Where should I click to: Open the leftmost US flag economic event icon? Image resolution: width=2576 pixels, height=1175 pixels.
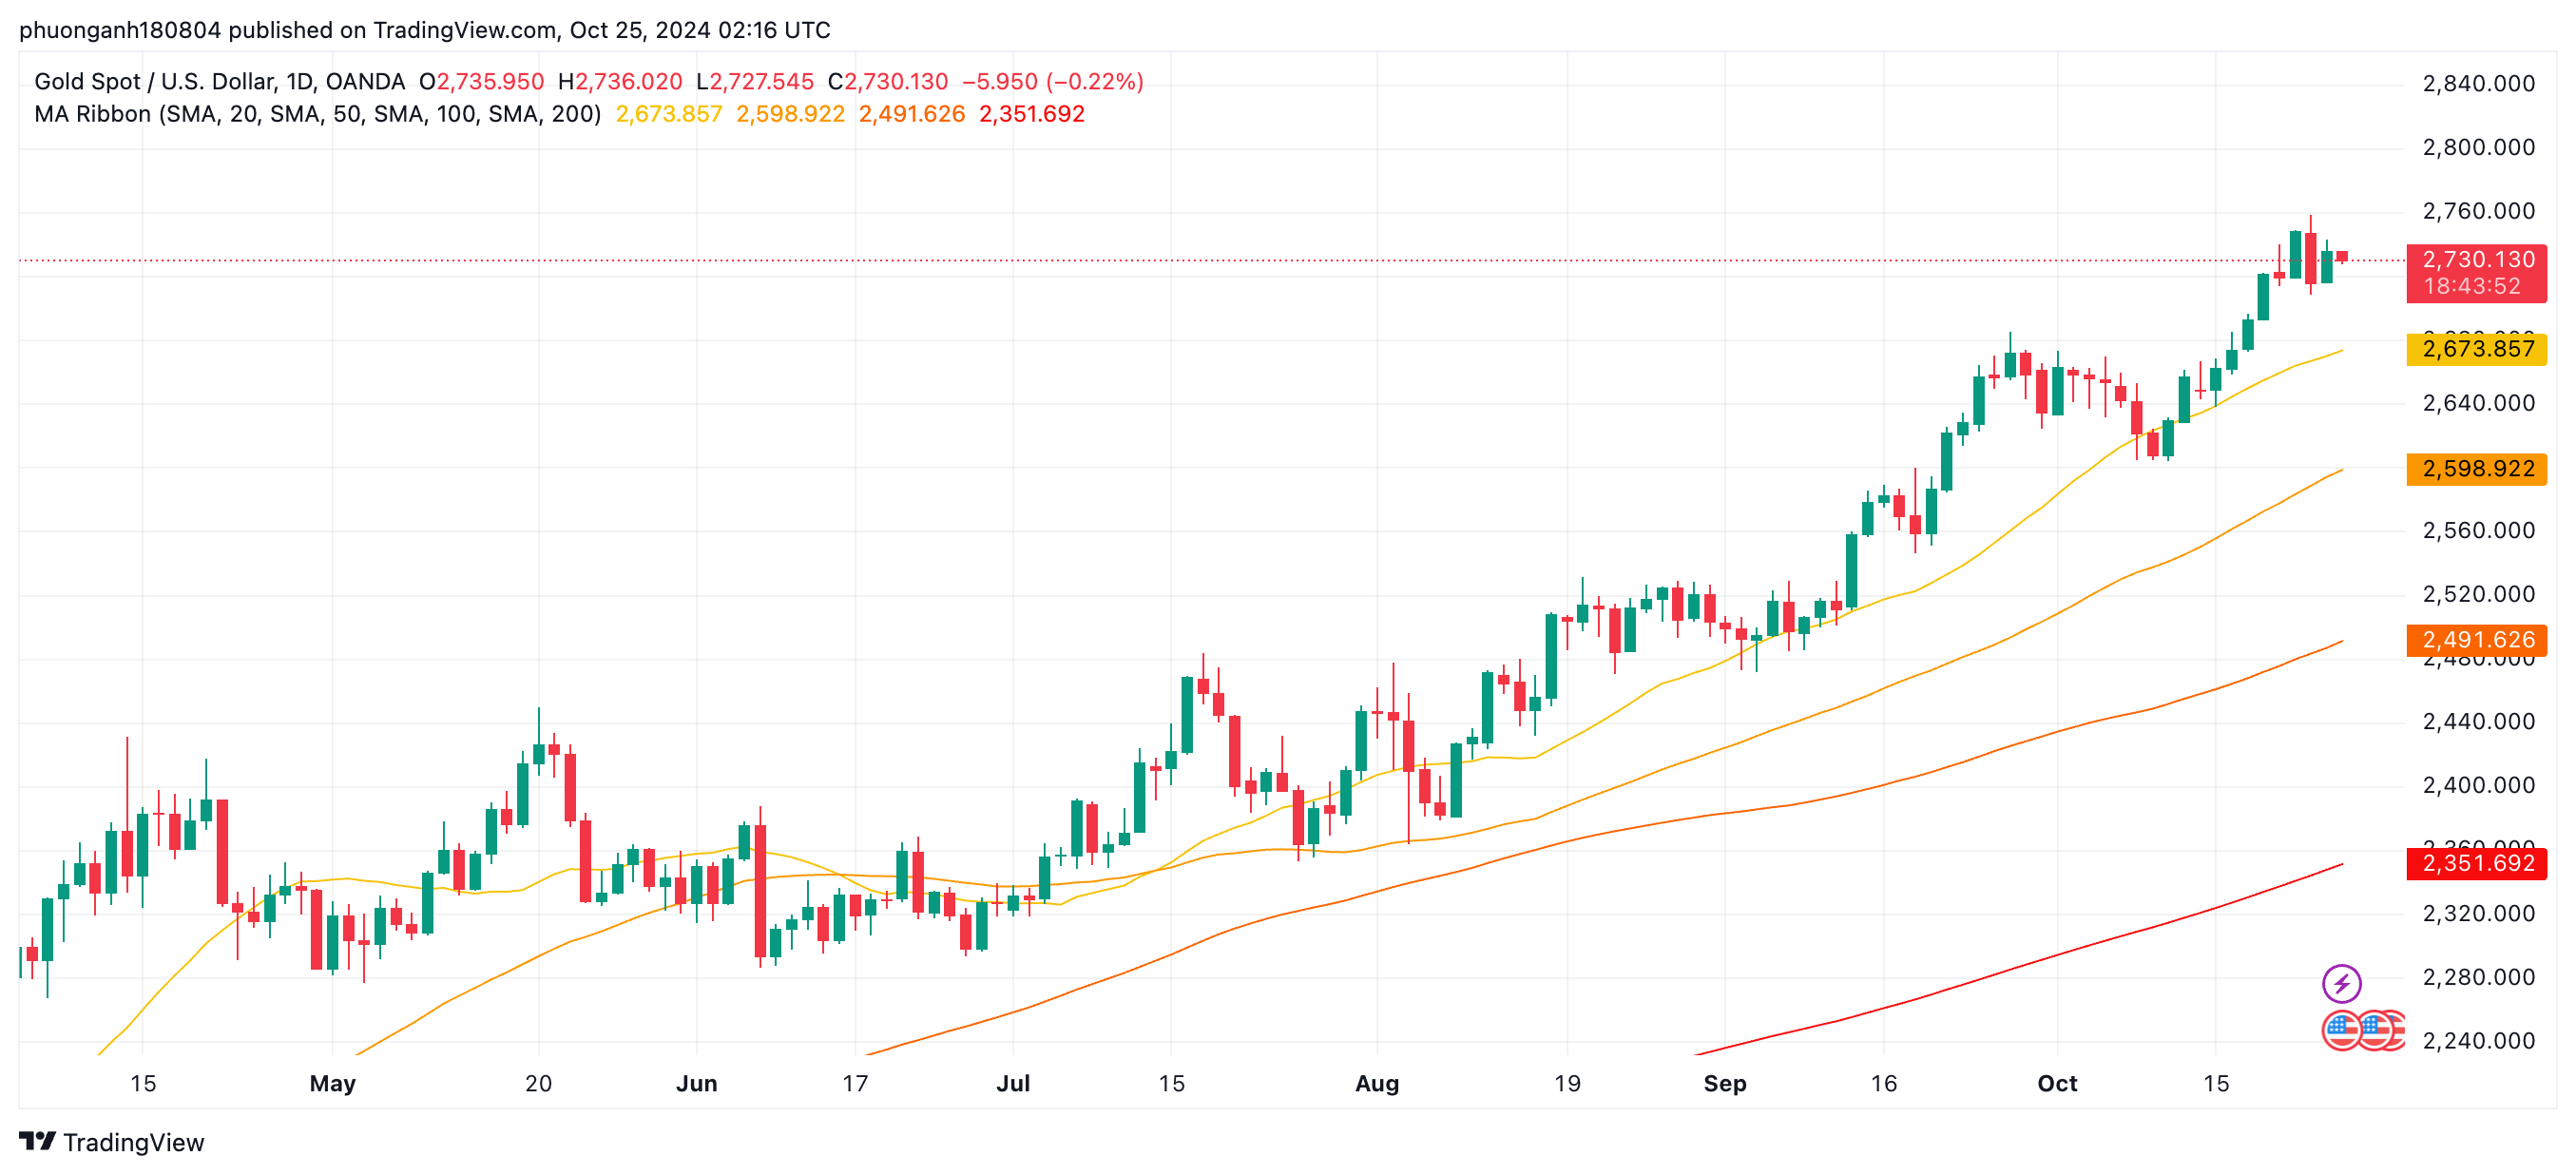(x=2341, y=1030)
